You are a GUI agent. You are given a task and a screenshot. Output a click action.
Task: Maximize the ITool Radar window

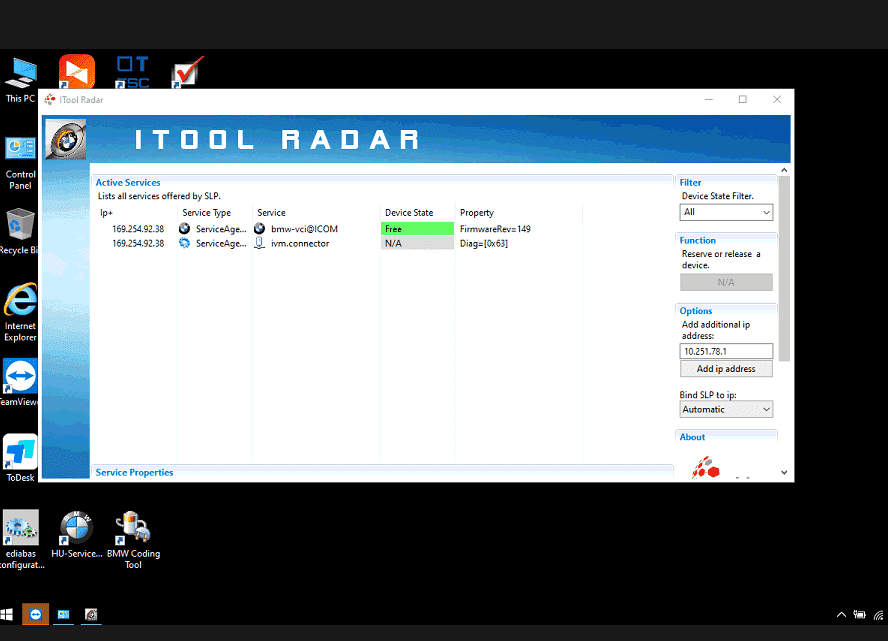pyautogui.click(x=742, y=100)
